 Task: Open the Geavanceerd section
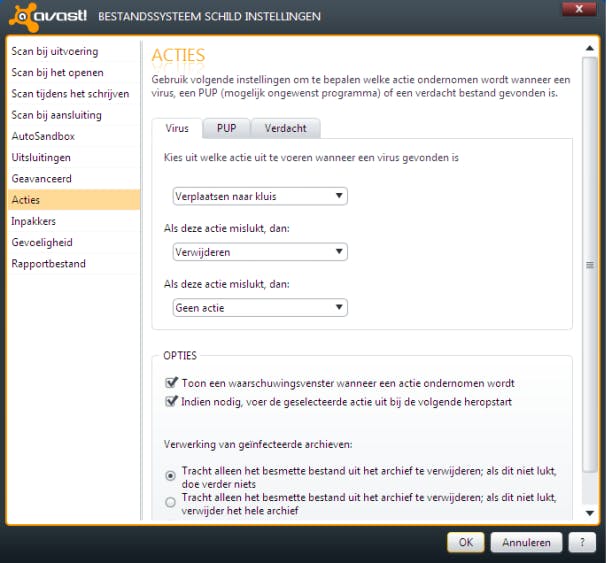[73, 179]
